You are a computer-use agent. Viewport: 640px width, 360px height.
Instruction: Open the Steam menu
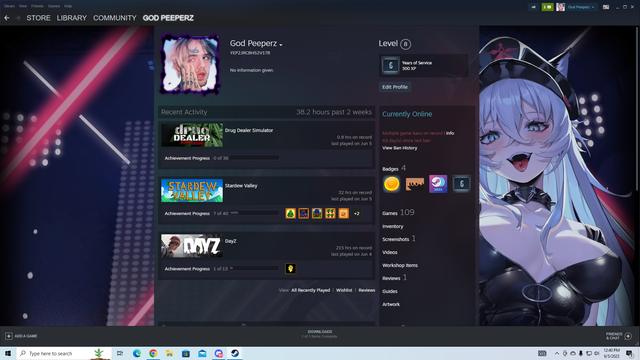point(9,6)
